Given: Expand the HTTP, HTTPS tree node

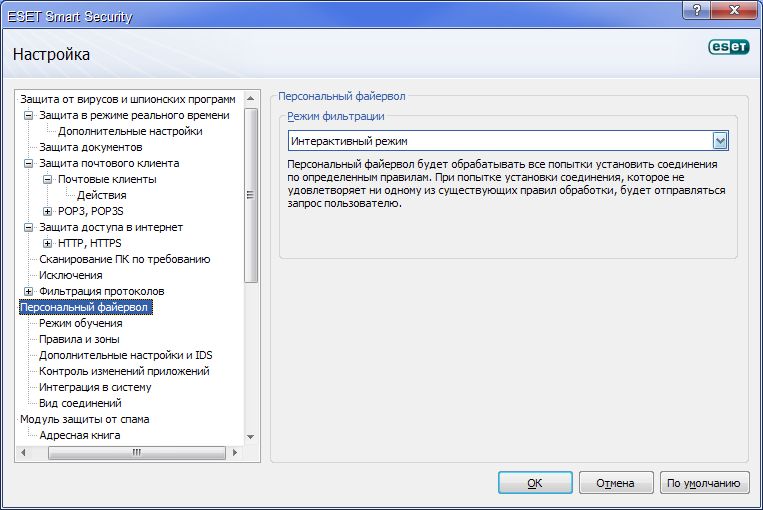Looking at the screenshot, I should (48, 244).
